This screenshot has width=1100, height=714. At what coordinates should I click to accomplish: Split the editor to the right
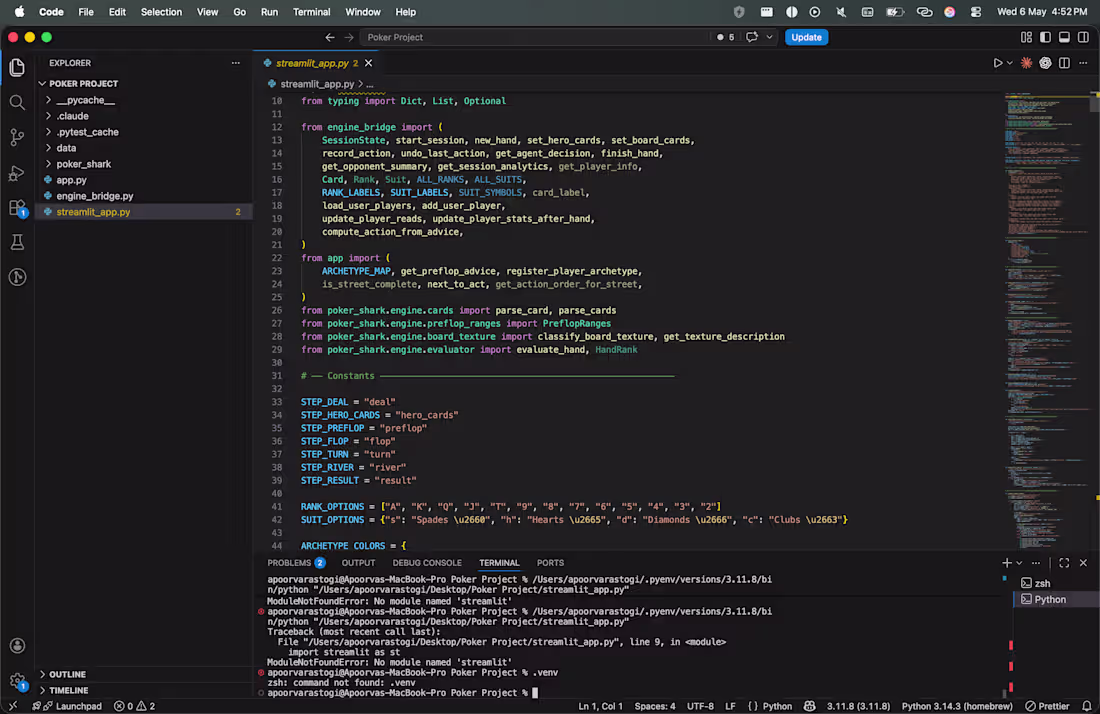coord(1064,63)
